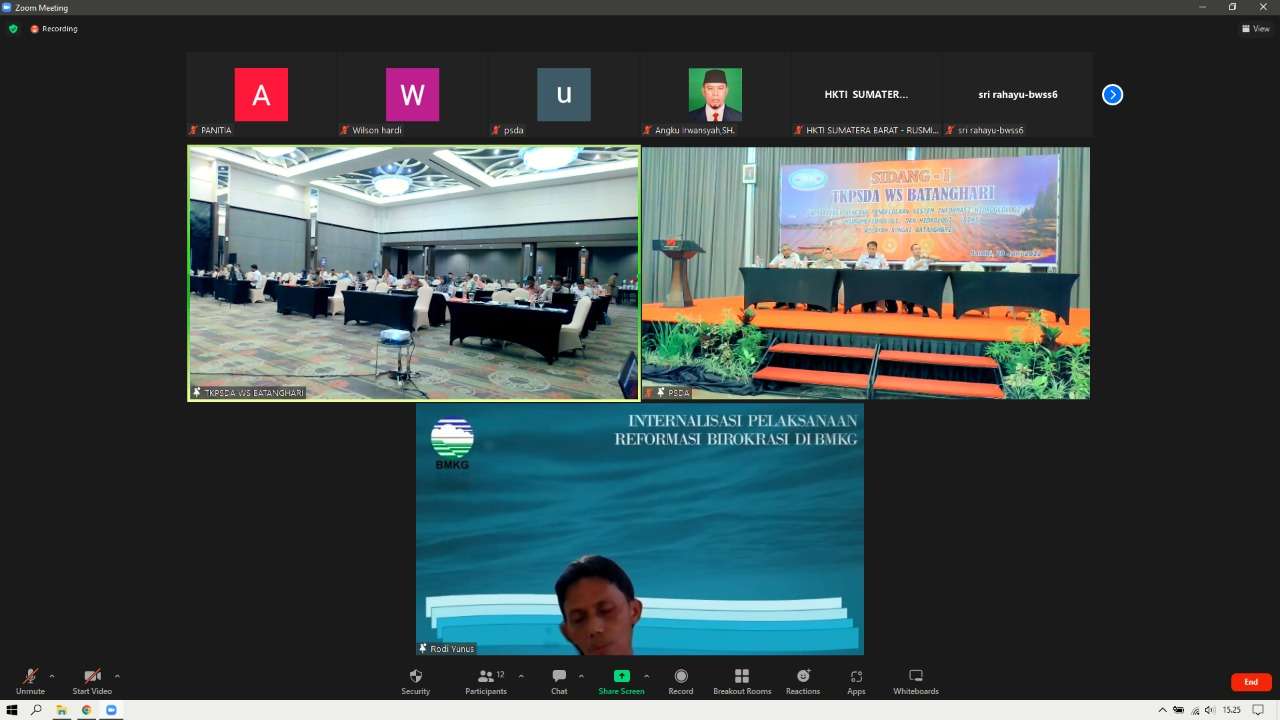The width and height of the screenshot is (1280, 720).
Task: Select Rodi Yunus video tile
Action: (x=640, y=529)
